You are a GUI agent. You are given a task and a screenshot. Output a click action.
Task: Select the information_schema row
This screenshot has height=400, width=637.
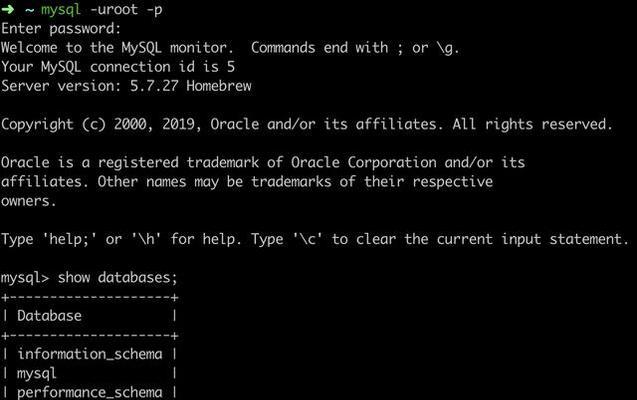89,354
